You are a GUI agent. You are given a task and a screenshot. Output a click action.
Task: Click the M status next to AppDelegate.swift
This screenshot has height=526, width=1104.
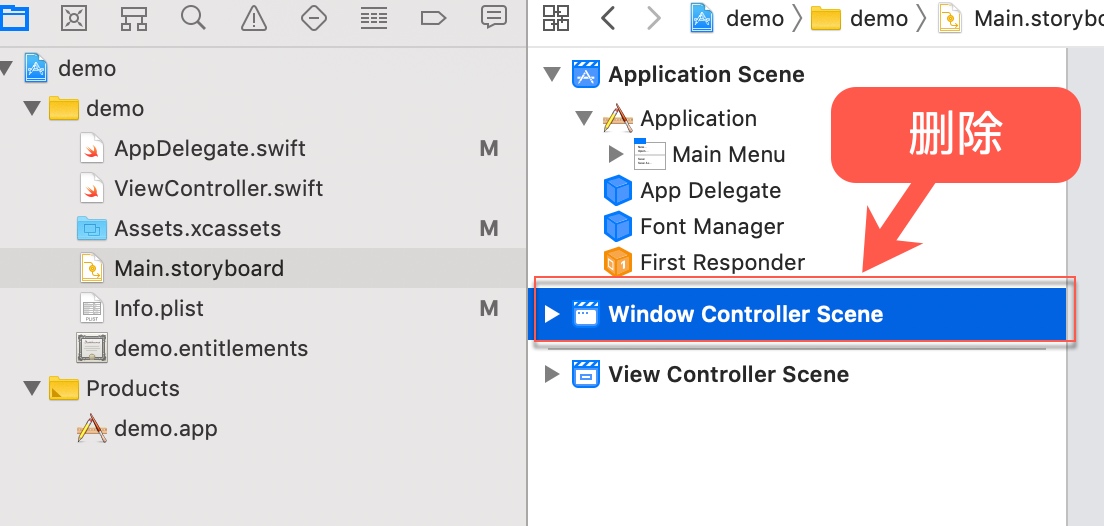(489, 149)
